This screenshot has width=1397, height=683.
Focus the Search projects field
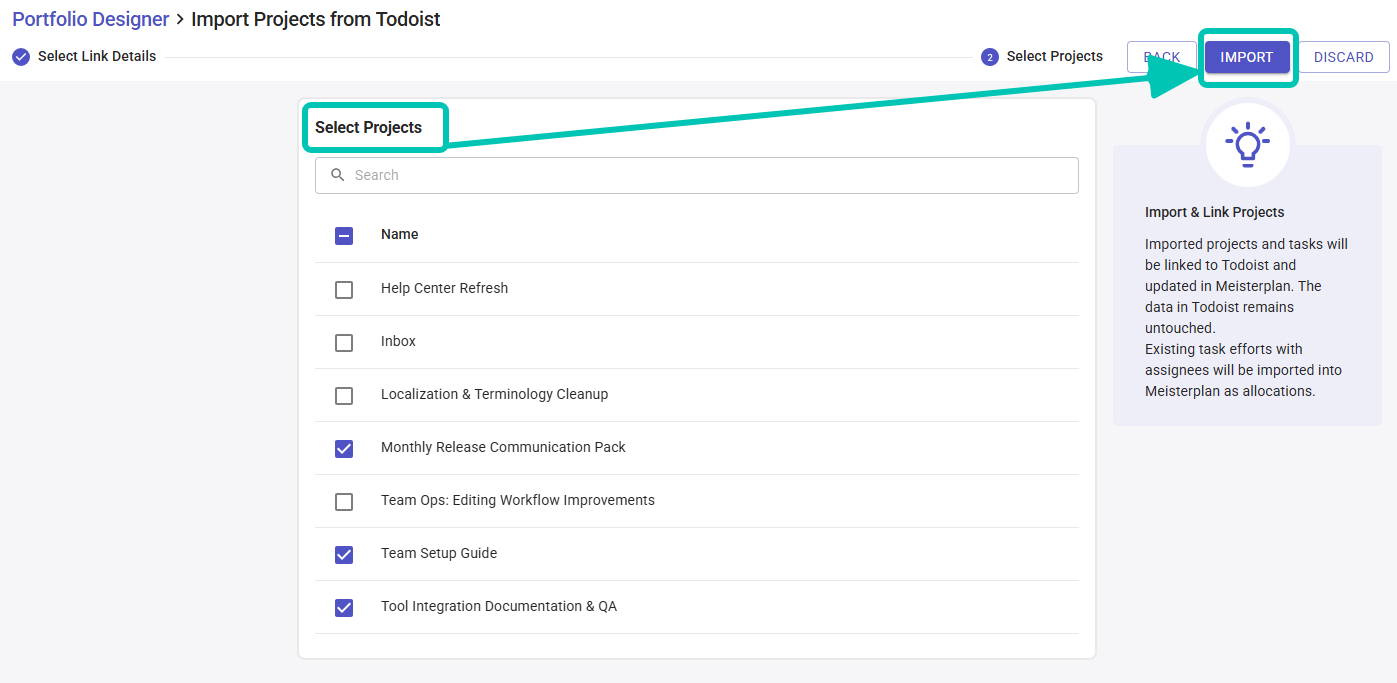[697, 175]
